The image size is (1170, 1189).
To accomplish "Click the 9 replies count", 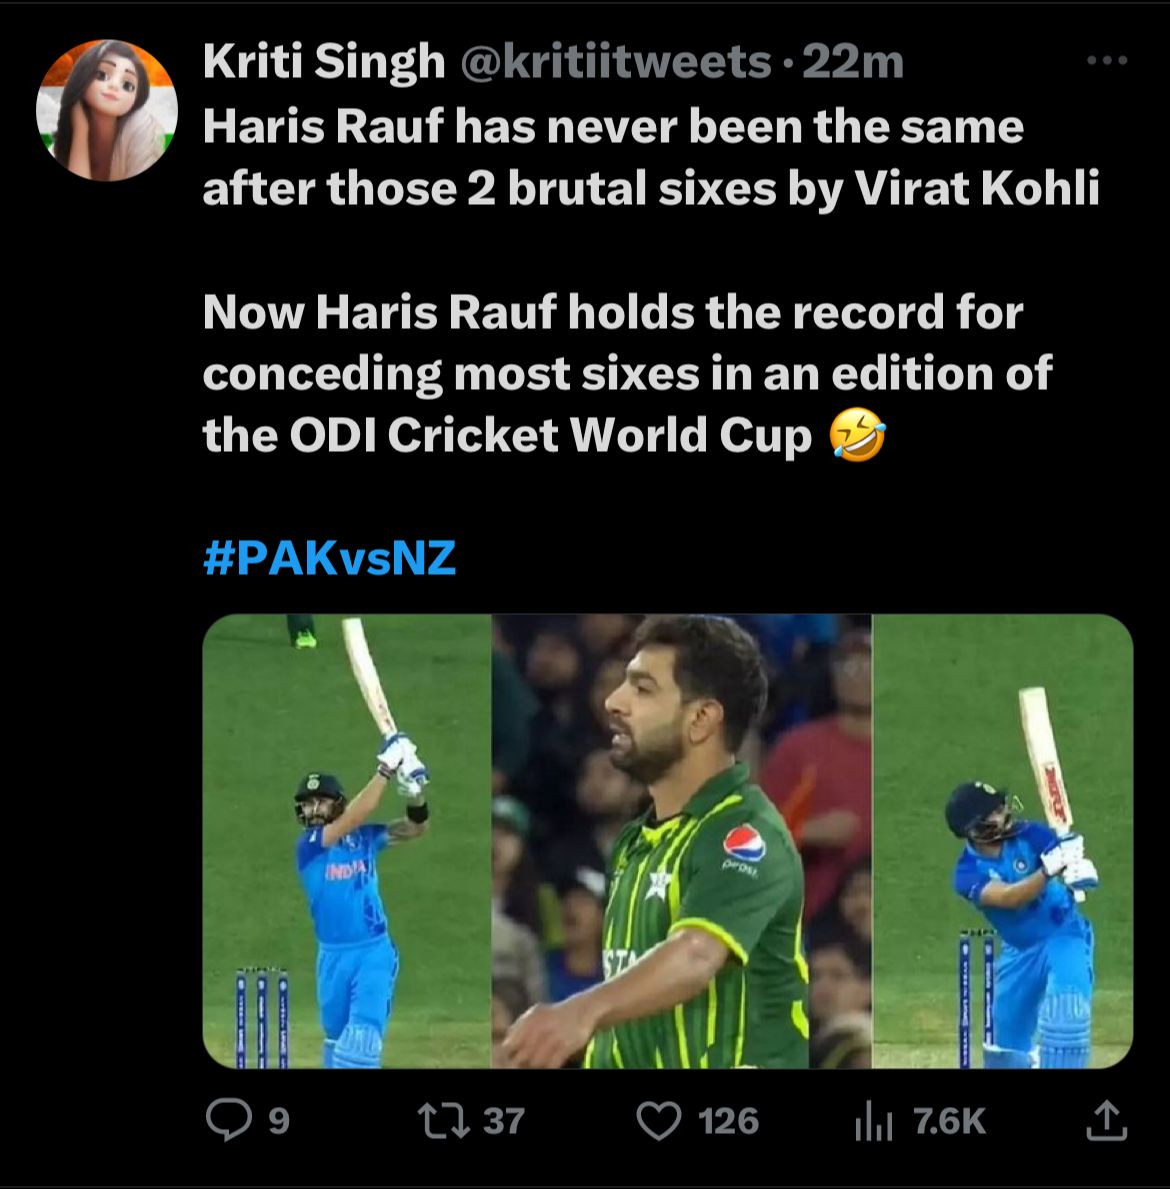I will pos(279,1121).
